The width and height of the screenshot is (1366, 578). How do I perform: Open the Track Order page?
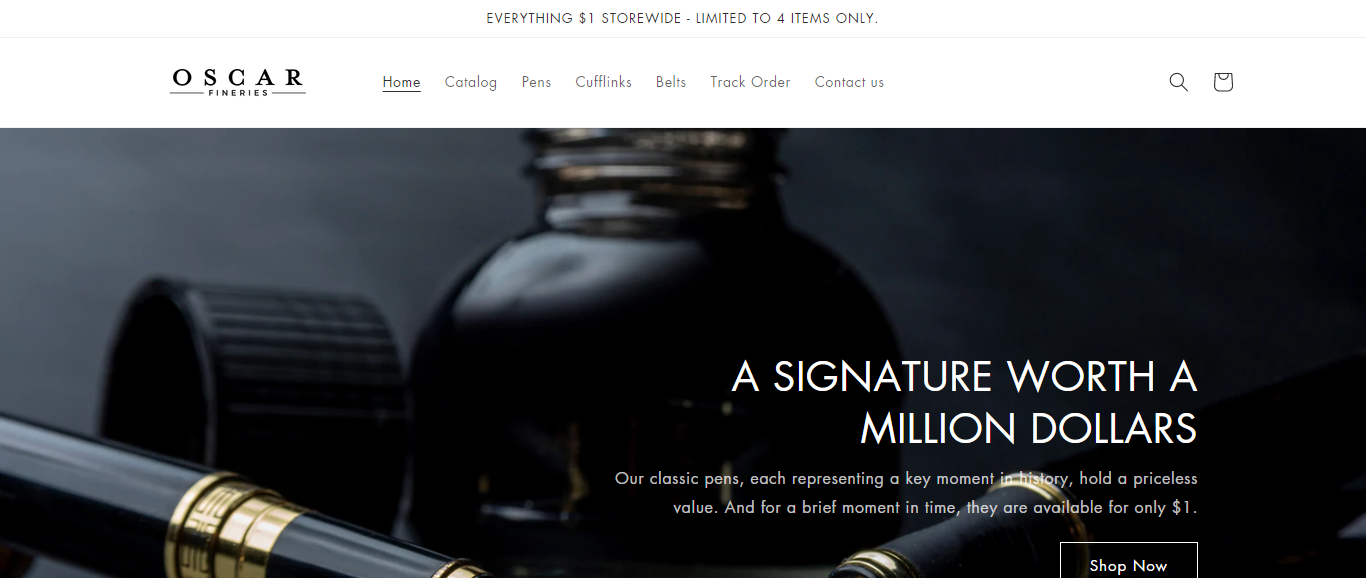(x=750, y=82)
